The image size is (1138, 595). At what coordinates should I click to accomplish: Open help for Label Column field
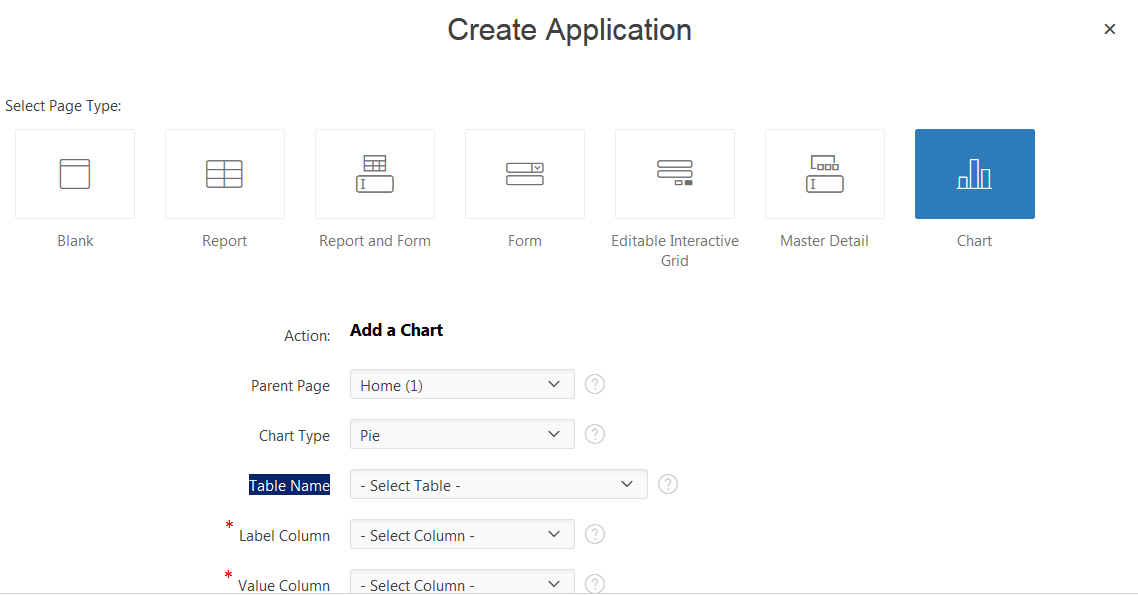click(x=594, y=534)
